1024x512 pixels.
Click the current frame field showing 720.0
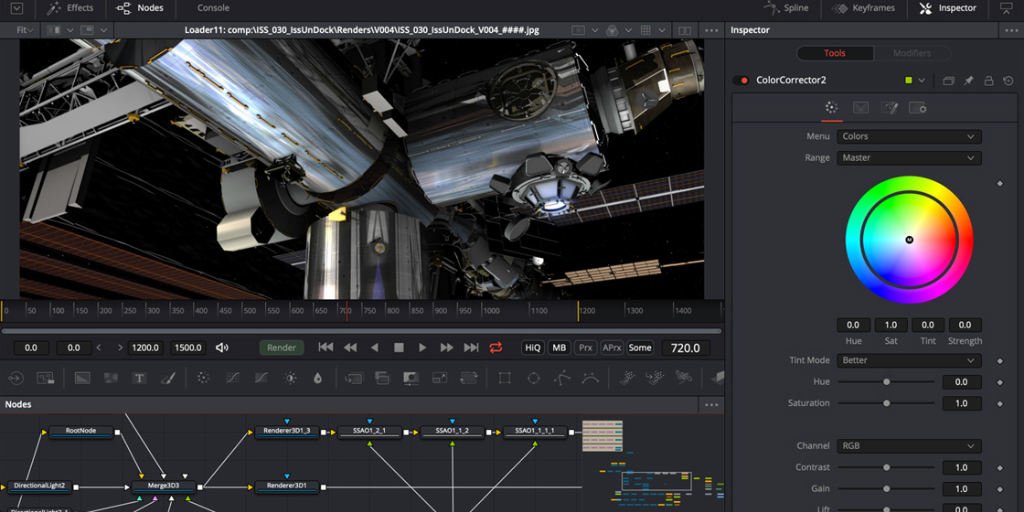(686, 348)
